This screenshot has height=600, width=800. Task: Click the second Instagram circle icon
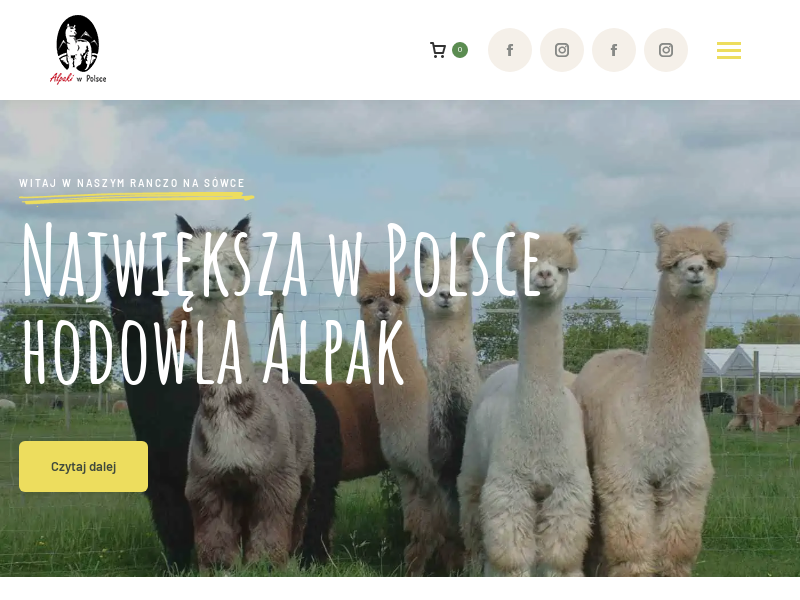coord(666,50)
